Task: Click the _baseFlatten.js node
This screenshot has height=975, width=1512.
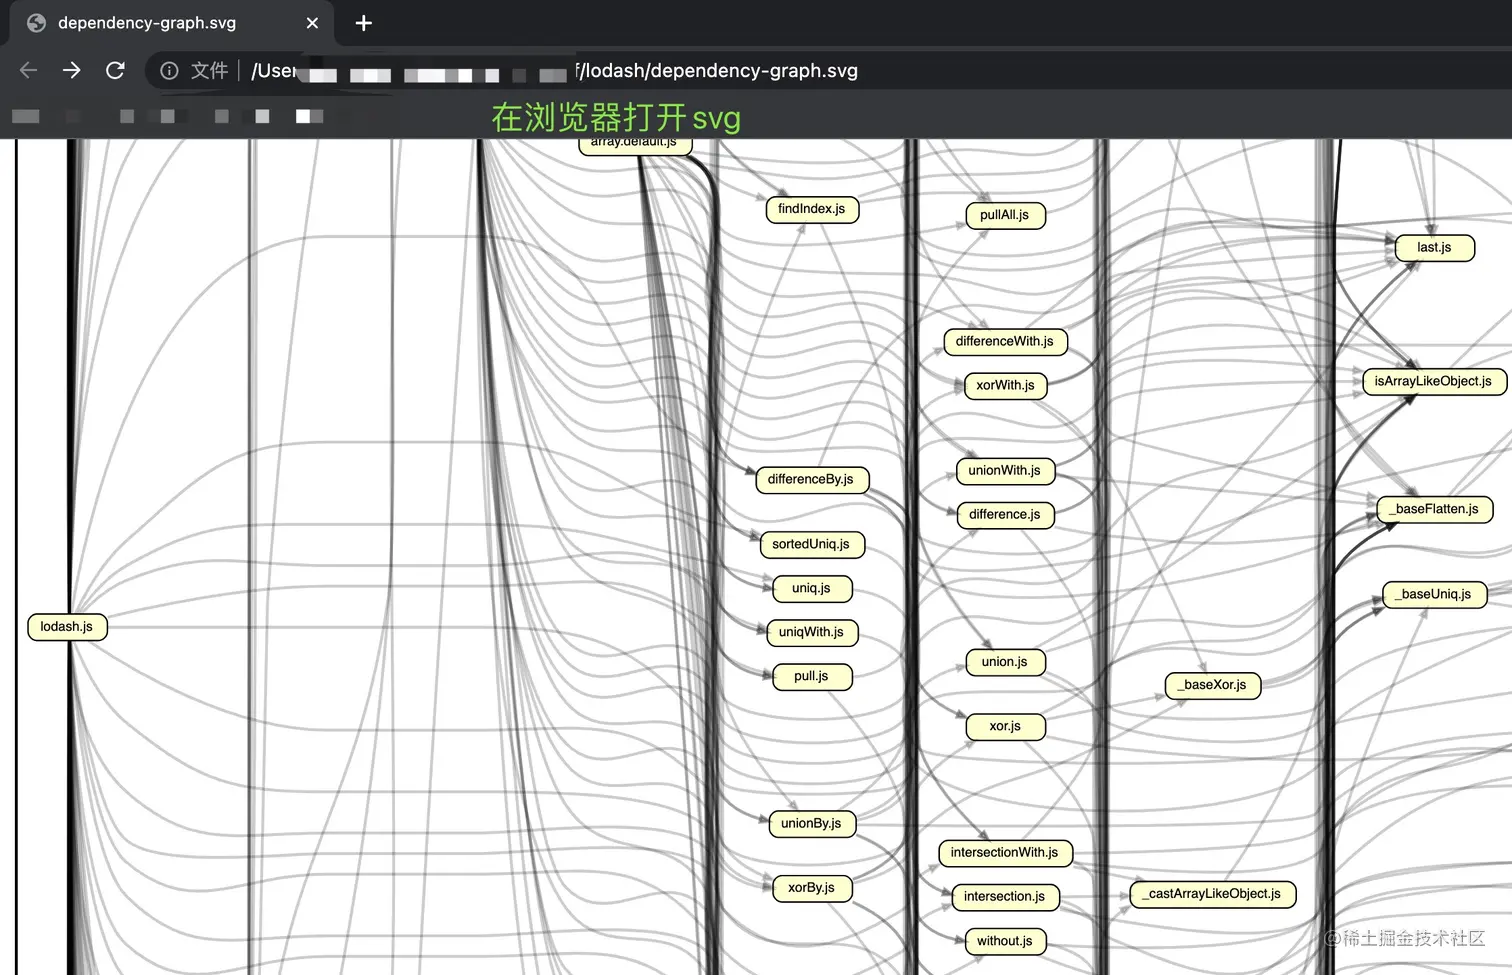Action: click(1434, 509)
